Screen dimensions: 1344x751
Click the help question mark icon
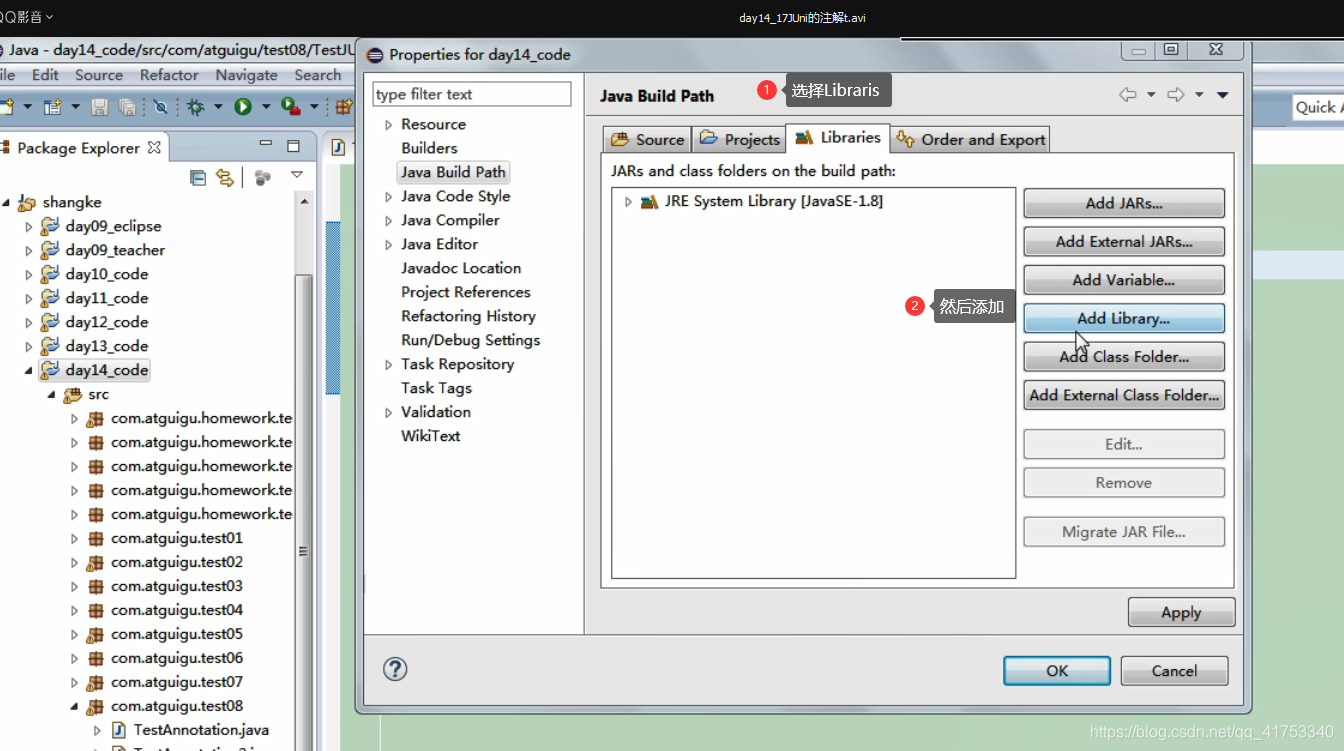(x=395, y=669)
